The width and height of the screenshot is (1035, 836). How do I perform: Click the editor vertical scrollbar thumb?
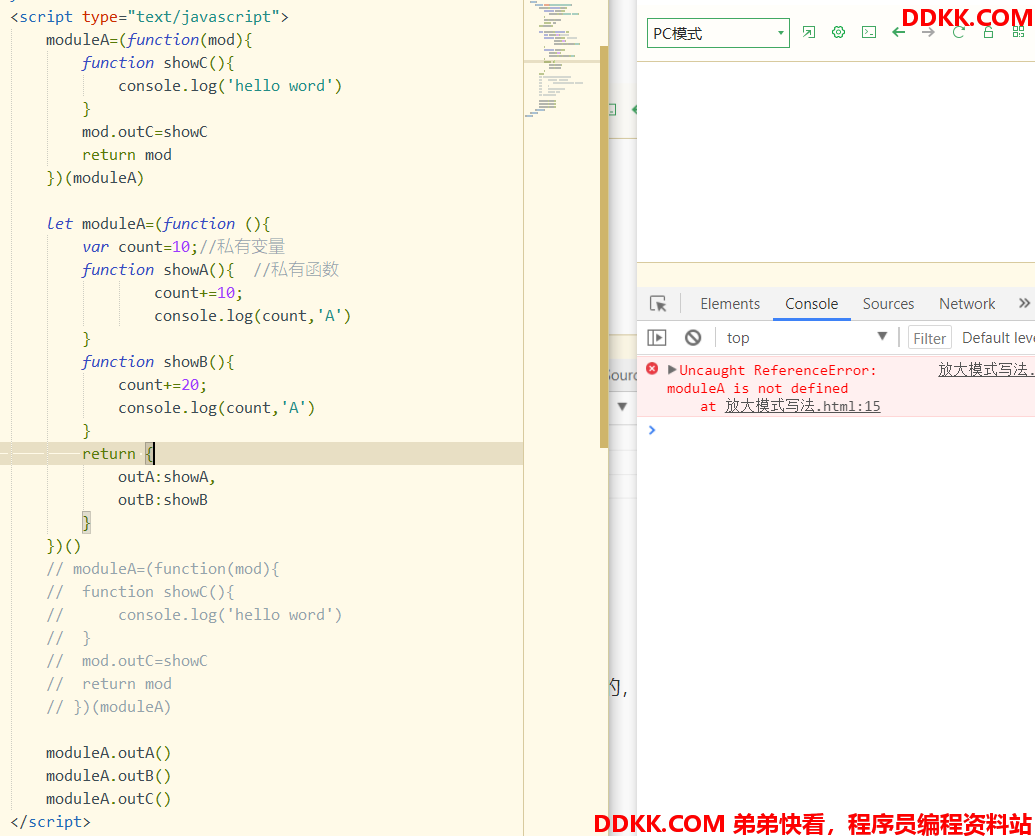pos(604,247)
